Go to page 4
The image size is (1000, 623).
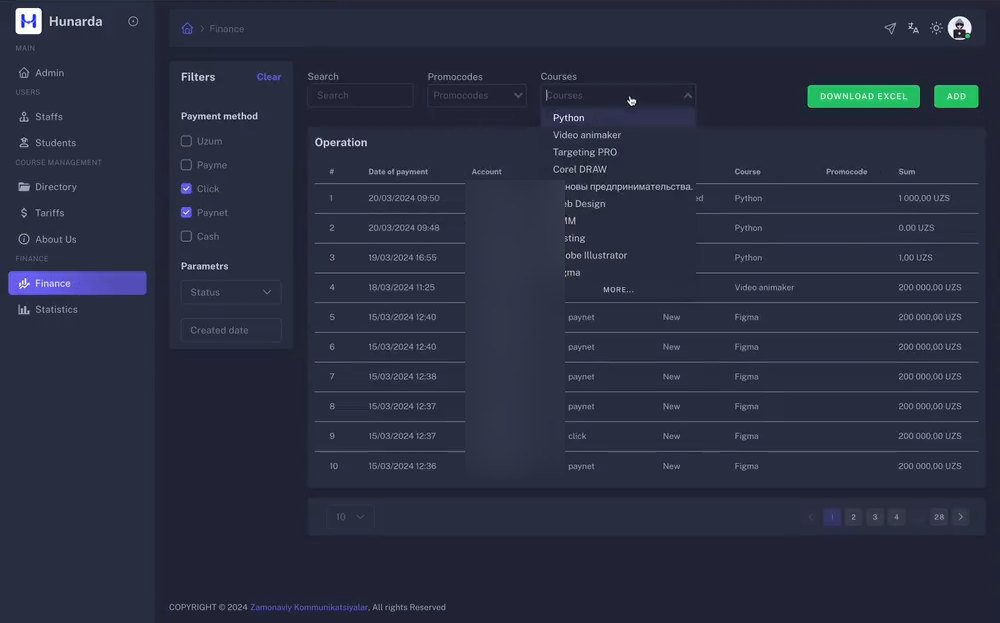pos(896,517)
